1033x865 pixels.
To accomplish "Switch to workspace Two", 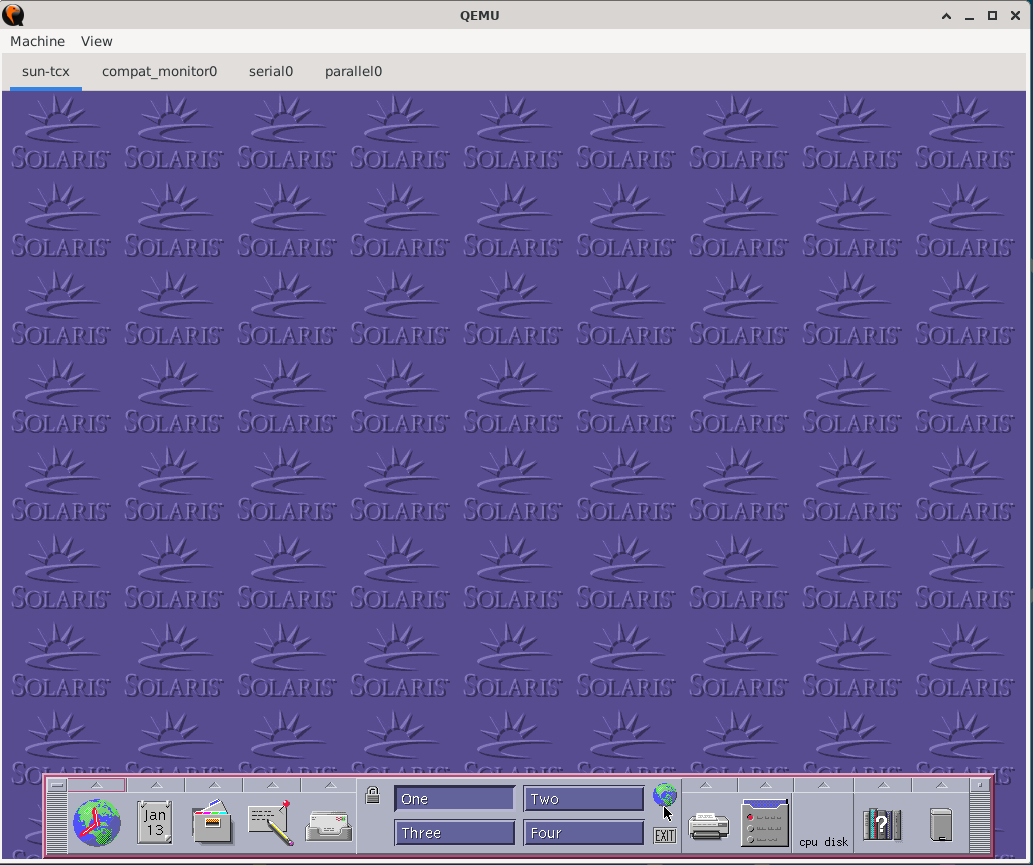I will [x=583, y=799].
